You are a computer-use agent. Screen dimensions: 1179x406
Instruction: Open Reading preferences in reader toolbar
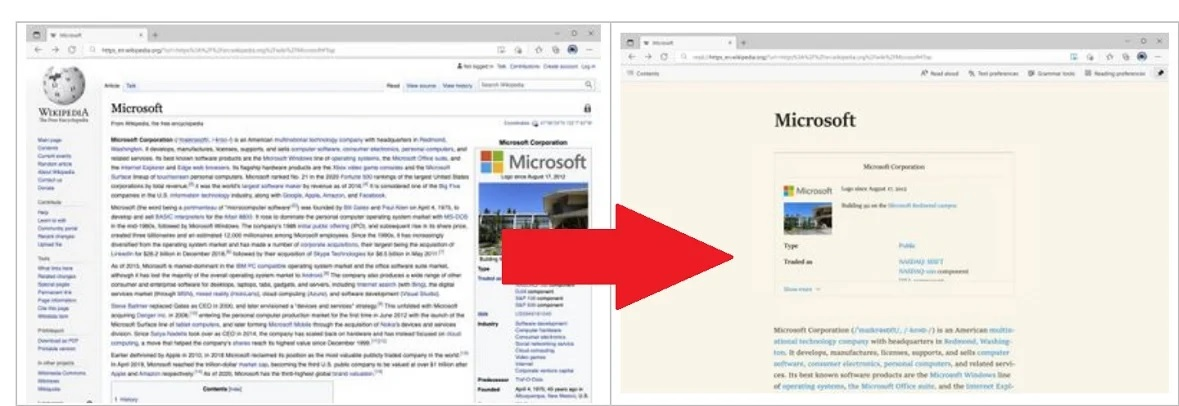coord(1115,74)
